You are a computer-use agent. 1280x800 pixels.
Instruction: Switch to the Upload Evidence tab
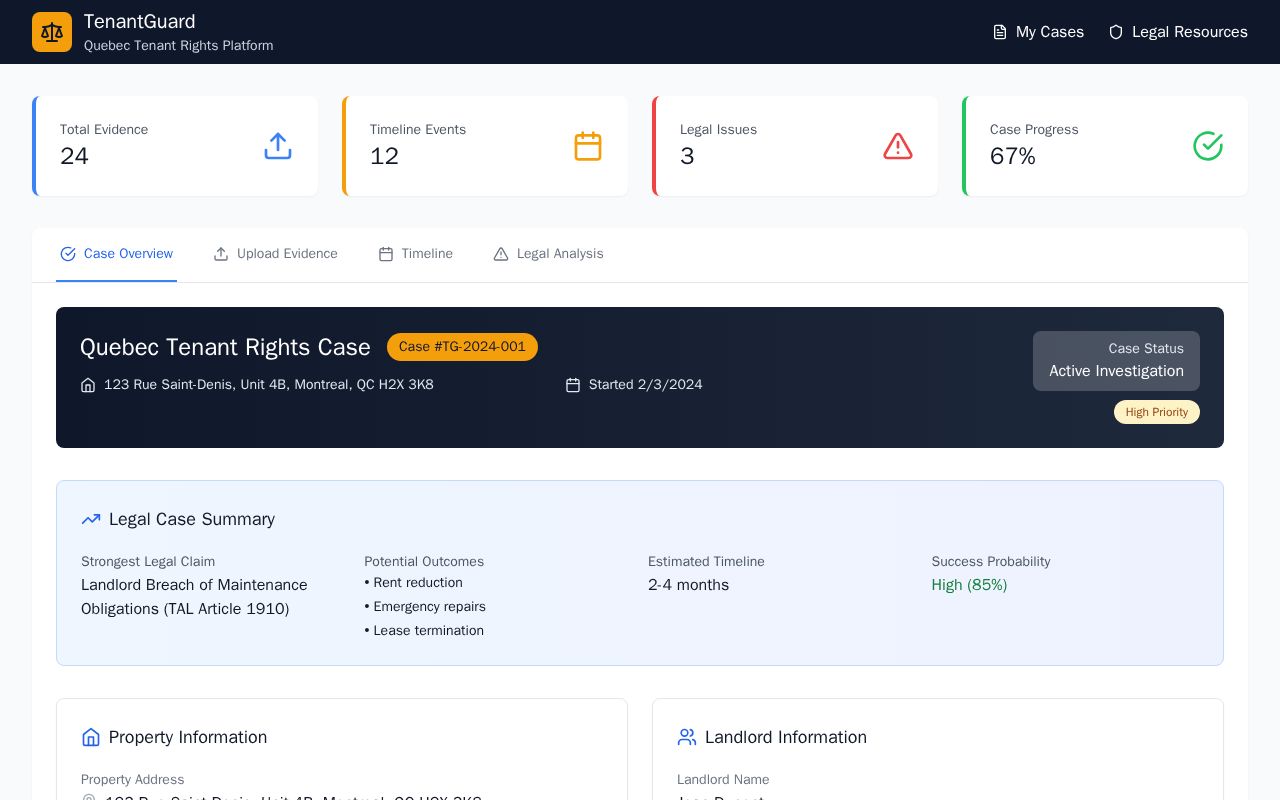[275, 254]
